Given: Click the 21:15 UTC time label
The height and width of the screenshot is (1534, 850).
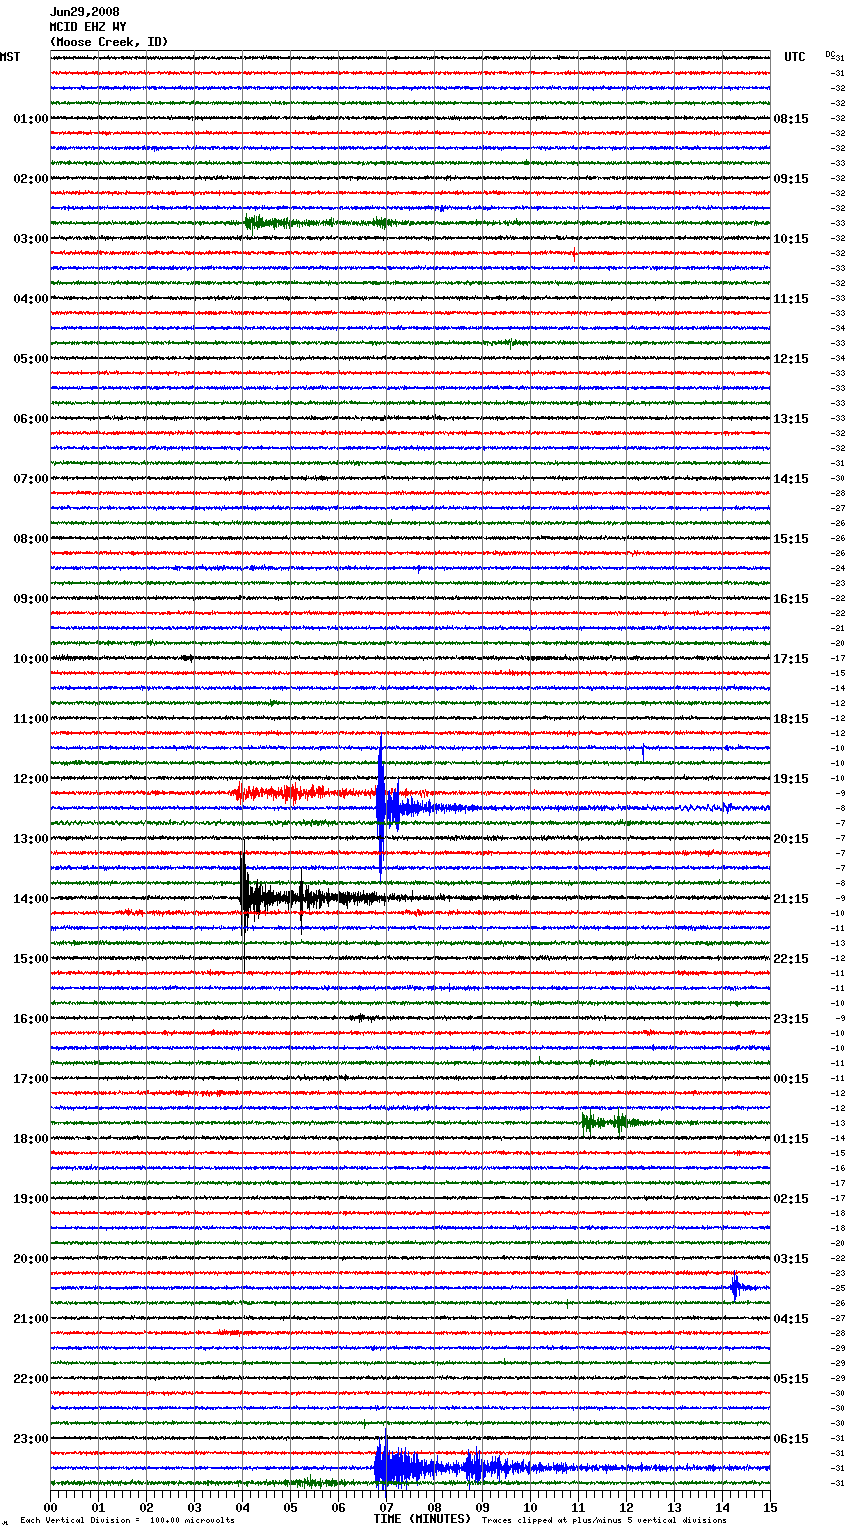Looking at the screenshot, I should click(791, 899).
